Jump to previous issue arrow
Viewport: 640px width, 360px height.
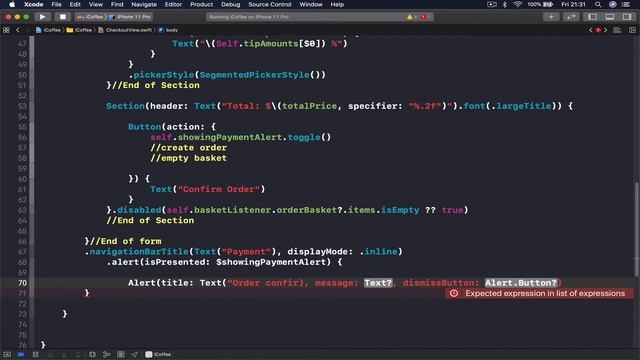point(591,30)
